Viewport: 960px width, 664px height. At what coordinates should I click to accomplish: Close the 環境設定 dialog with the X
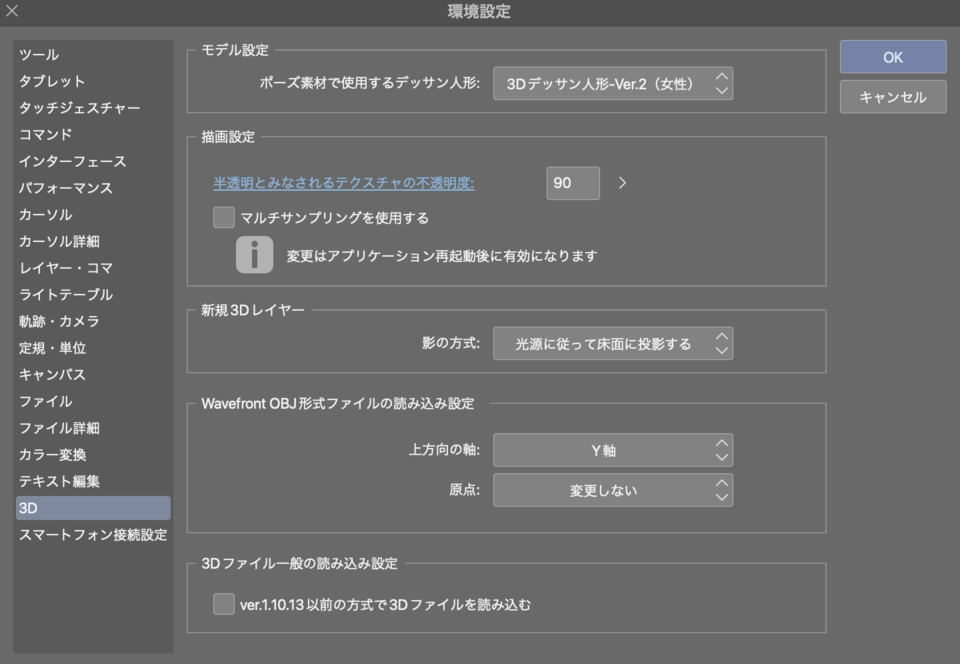(x=12, y=10)
